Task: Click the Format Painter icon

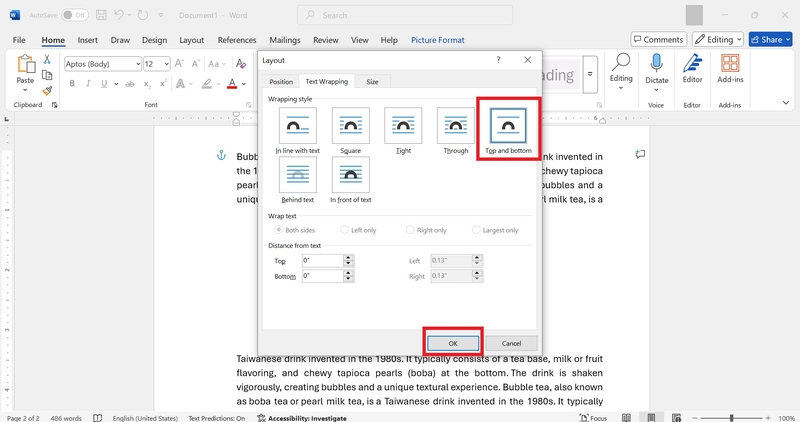Action: coord(47,91)
